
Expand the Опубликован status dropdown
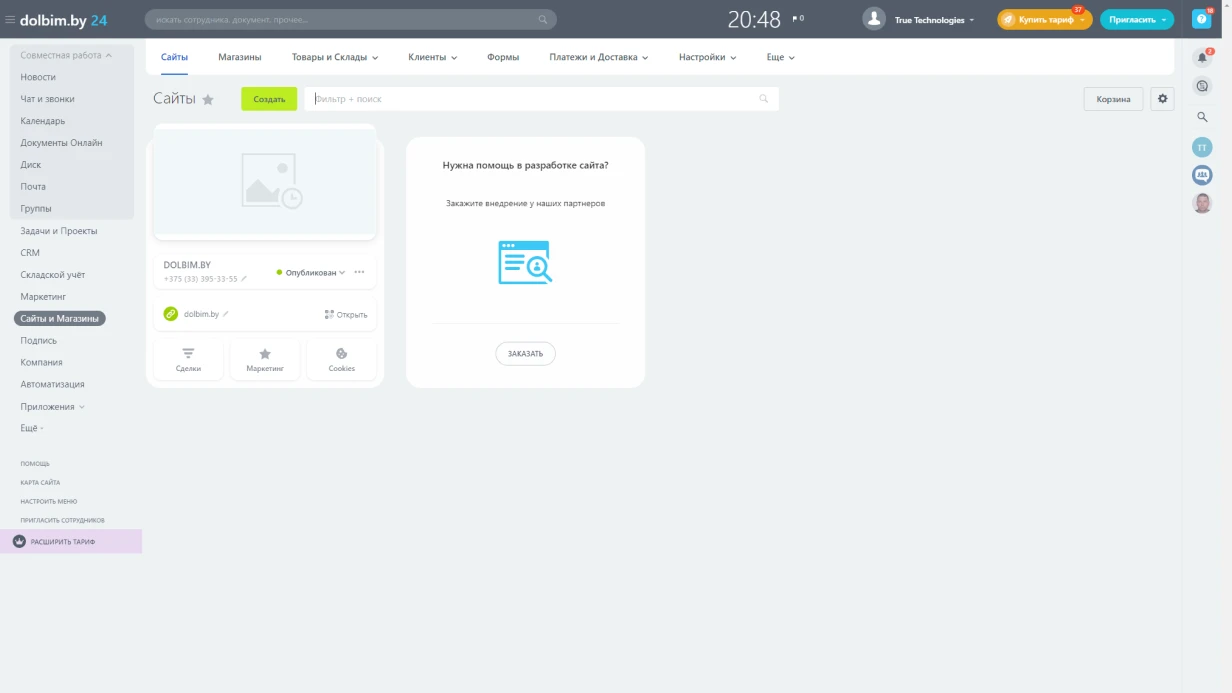point(311,272)
